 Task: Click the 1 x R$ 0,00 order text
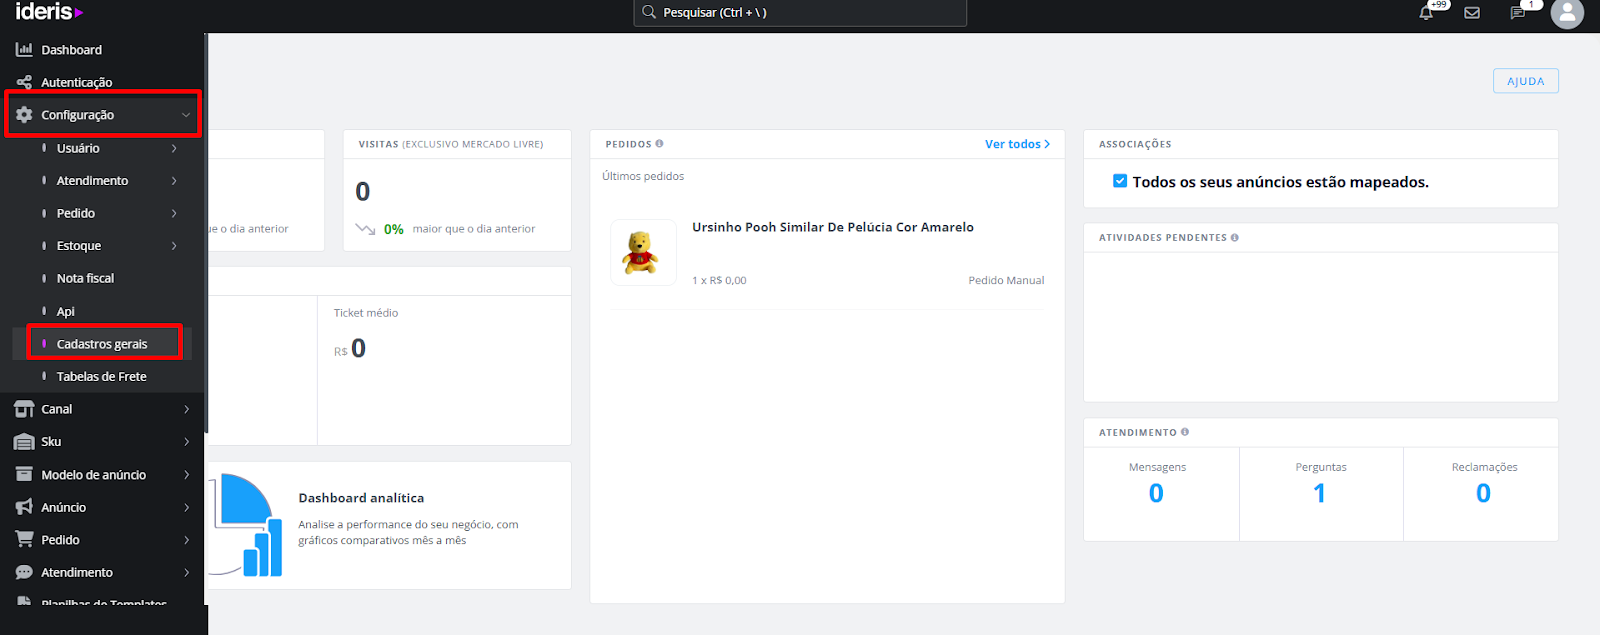pos(719,280)
